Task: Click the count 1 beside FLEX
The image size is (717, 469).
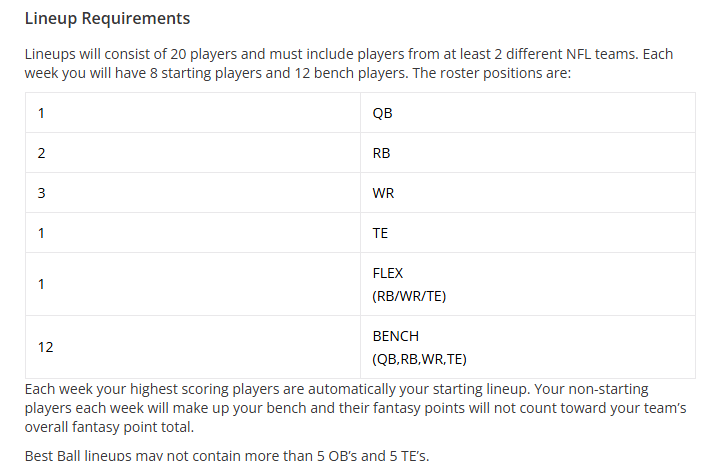Action: pyautogui.click(x=41, y=284)
